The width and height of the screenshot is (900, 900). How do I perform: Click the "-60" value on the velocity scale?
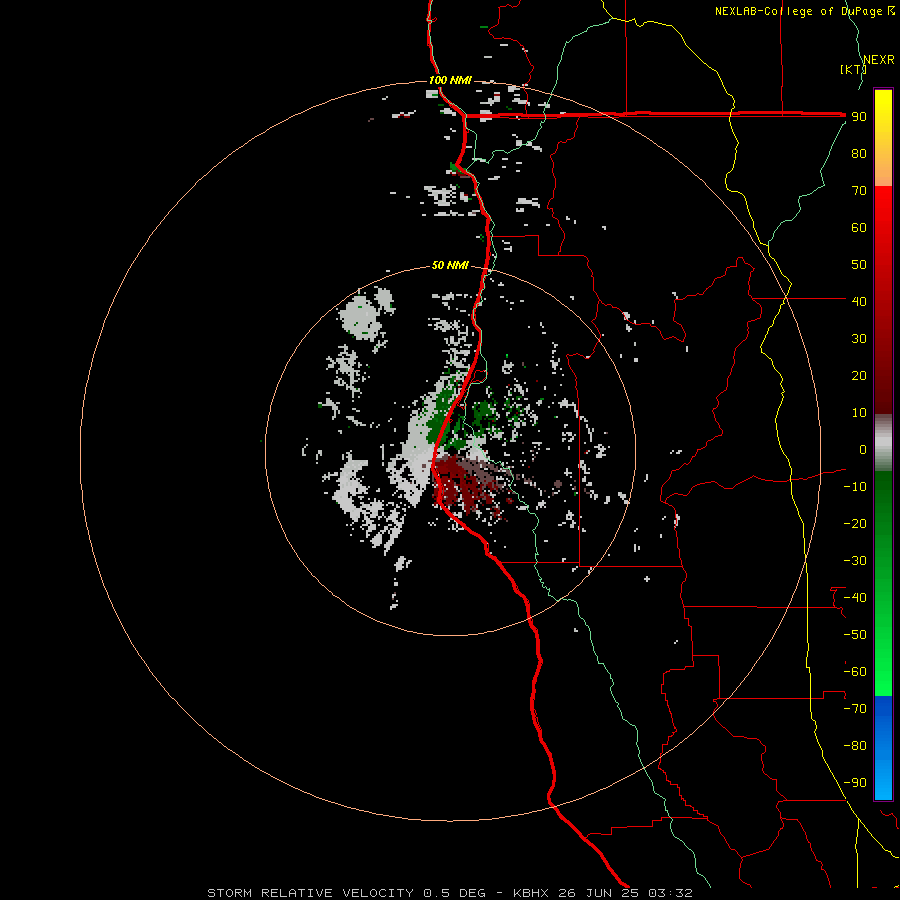855,672
